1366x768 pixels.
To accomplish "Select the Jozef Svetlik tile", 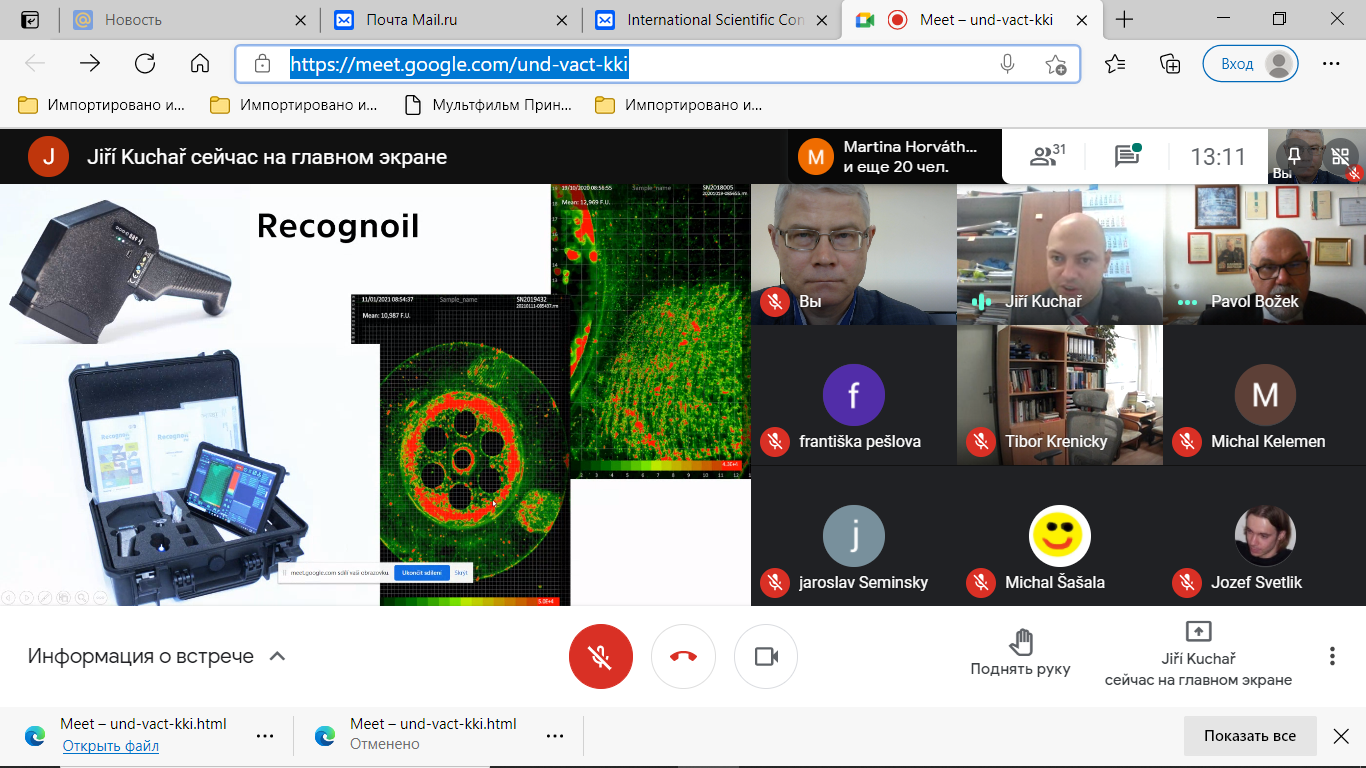I will [1265, 536].
